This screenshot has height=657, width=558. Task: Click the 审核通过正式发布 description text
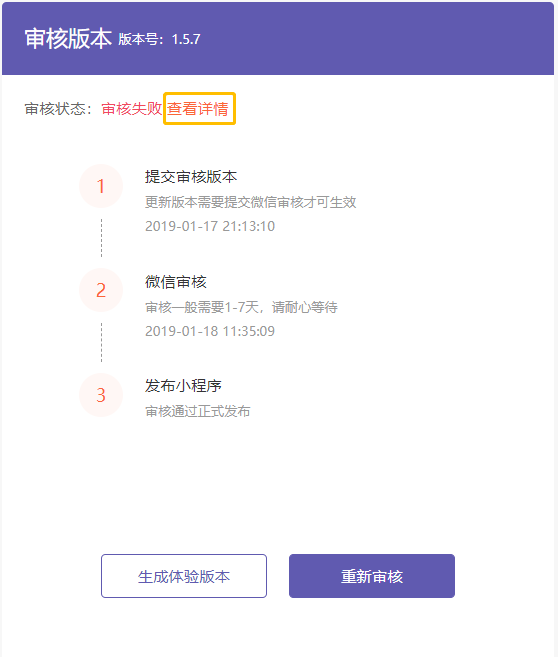coord(198,411)
